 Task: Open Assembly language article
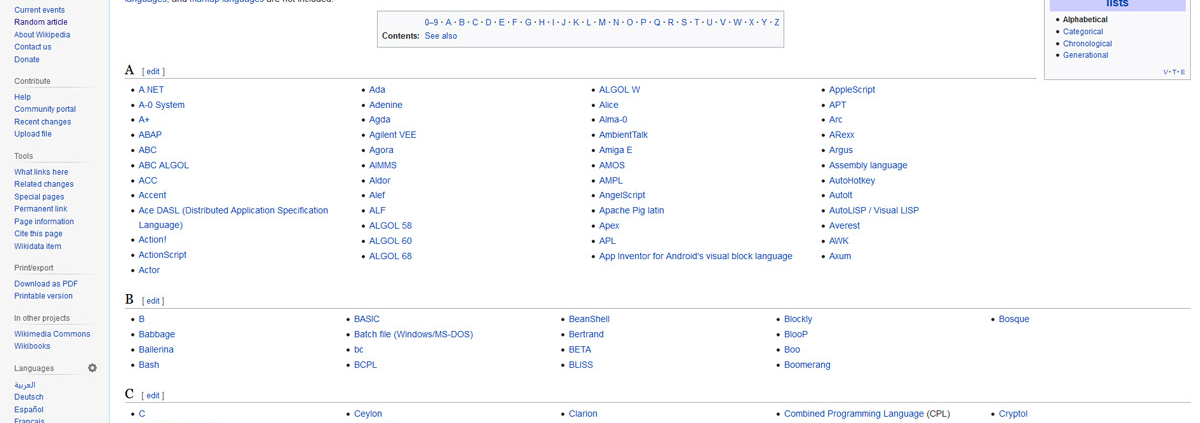[868, 166]
